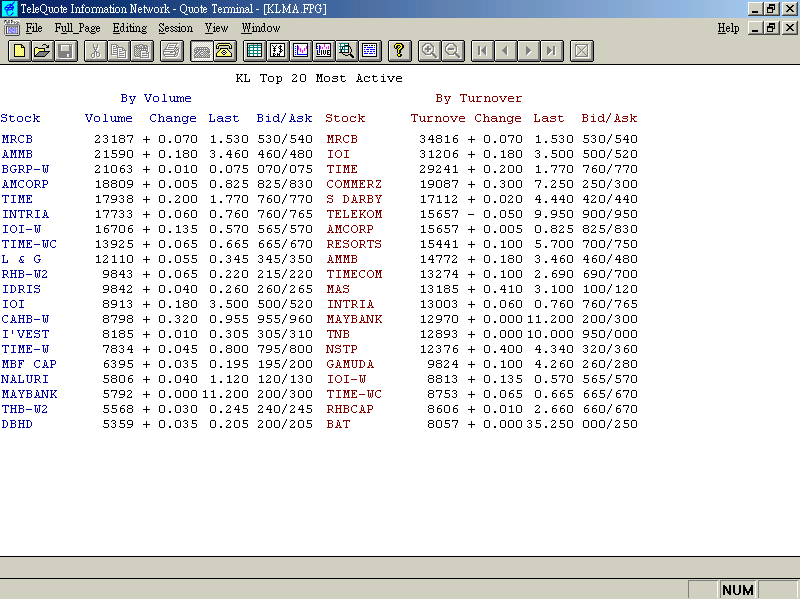
Task: Click the Paste clipboard icon
Action: pyautogui.click(x=142, y=51)
